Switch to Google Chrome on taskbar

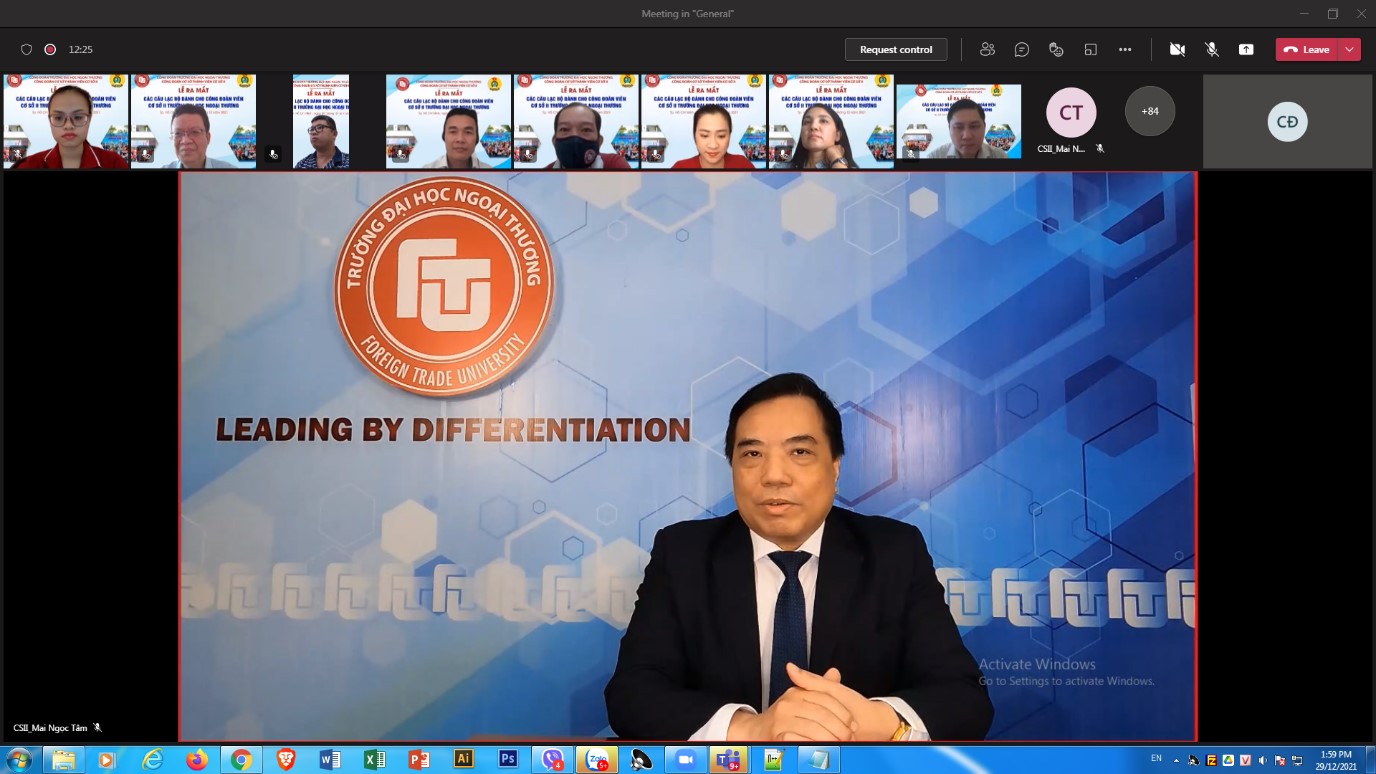tap(241, 760)
